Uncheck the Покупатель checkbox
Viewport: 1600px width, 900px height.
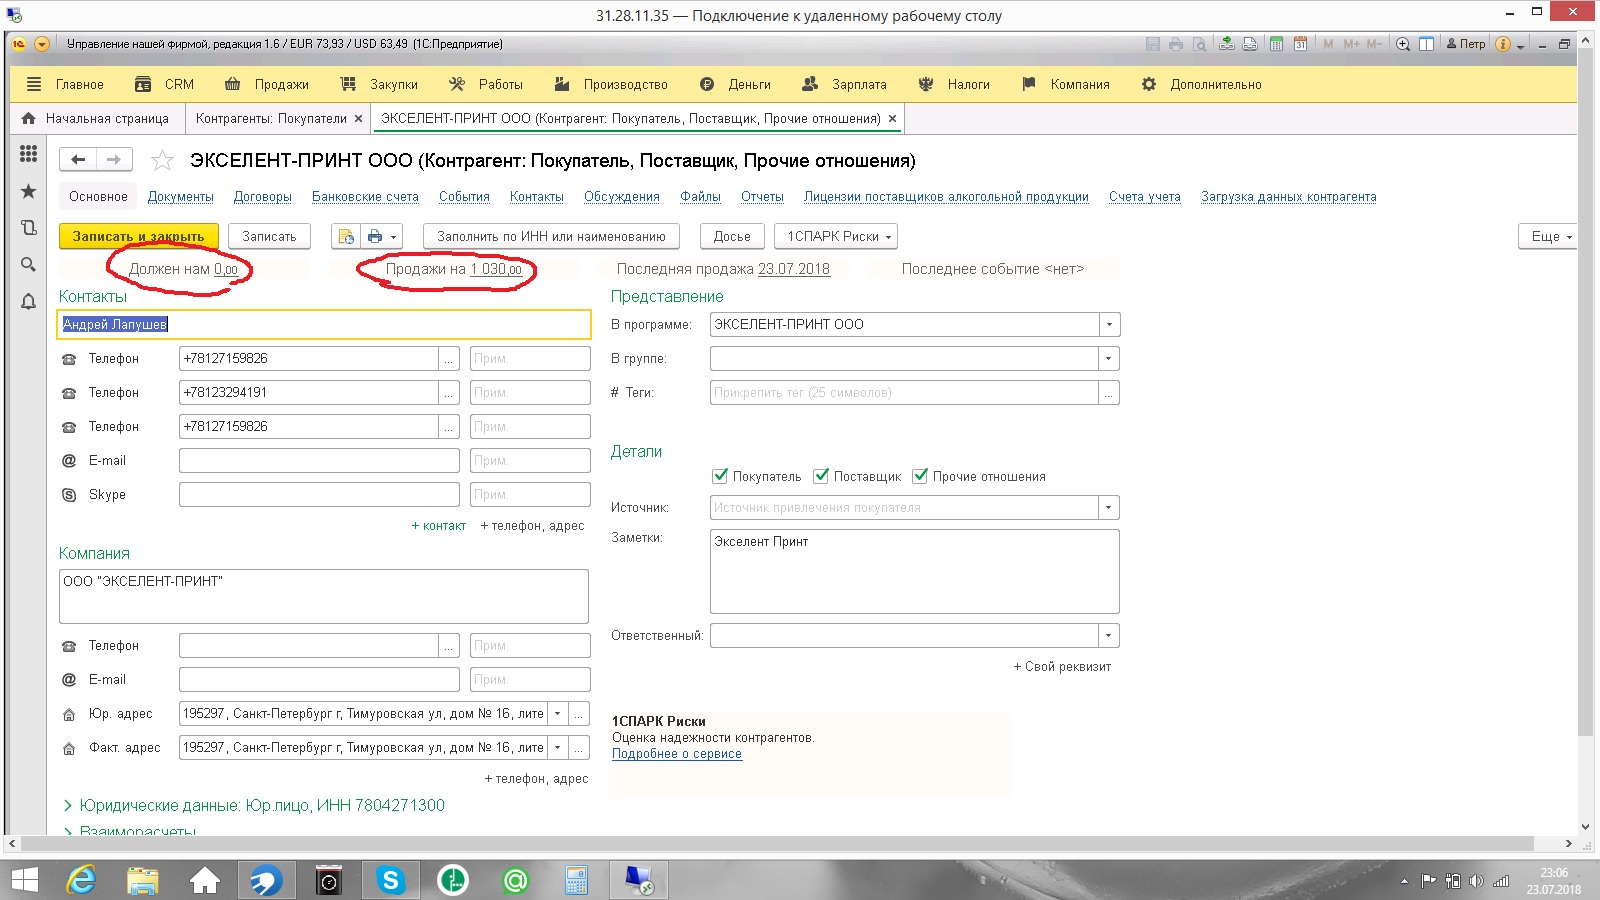tap(719, 476)
